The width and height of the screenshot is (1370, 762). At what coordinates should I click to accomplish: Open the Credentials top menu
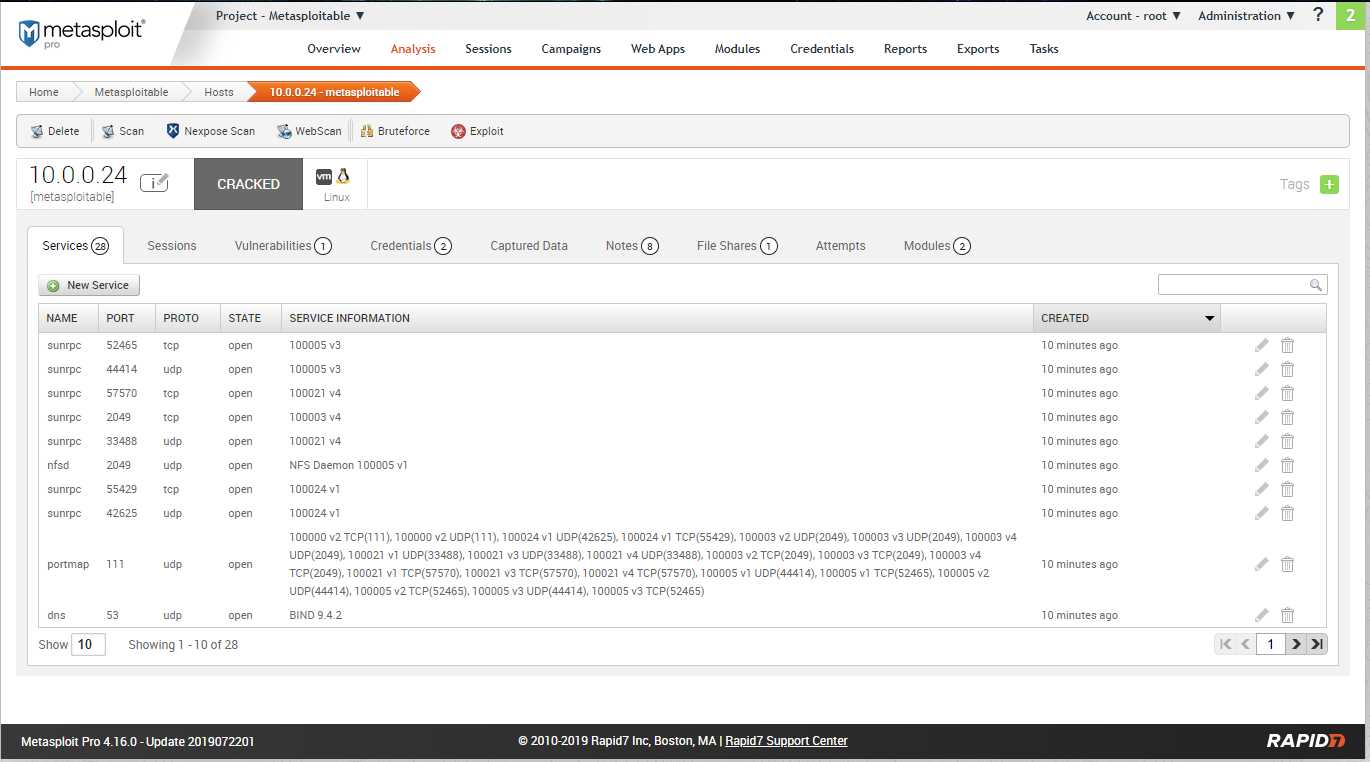click(822, 48)
